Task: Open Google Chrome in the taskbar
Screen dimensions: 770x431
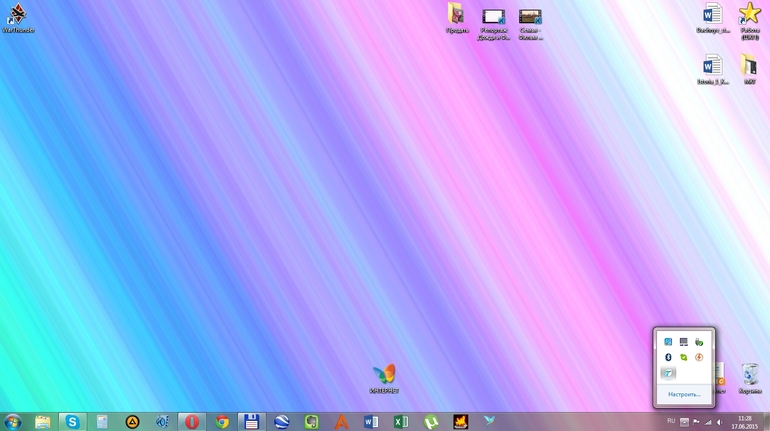Action: point(223,422)
